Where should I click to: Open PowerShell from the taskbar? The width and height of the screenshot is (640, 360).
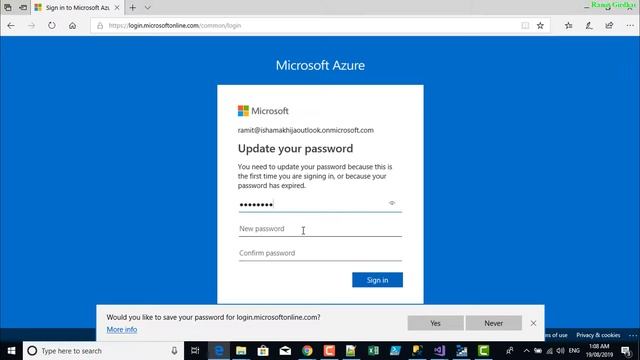(x=395, y=351)
